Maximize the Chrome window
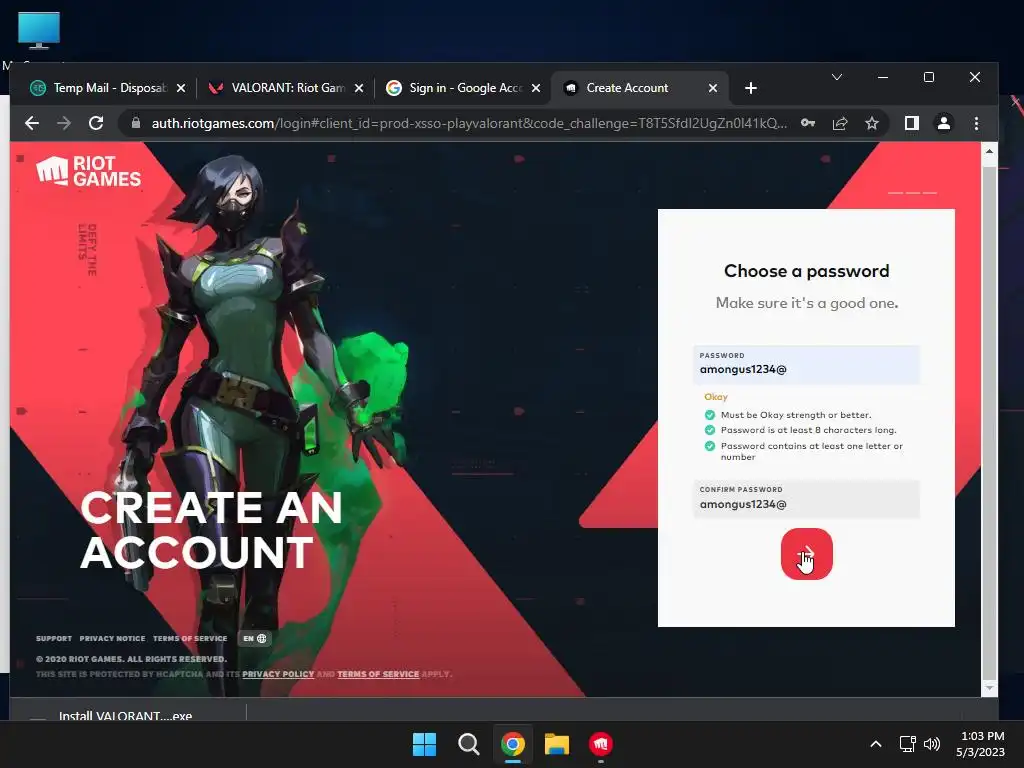The image size is (1024, 768). (x=929, y=77)
